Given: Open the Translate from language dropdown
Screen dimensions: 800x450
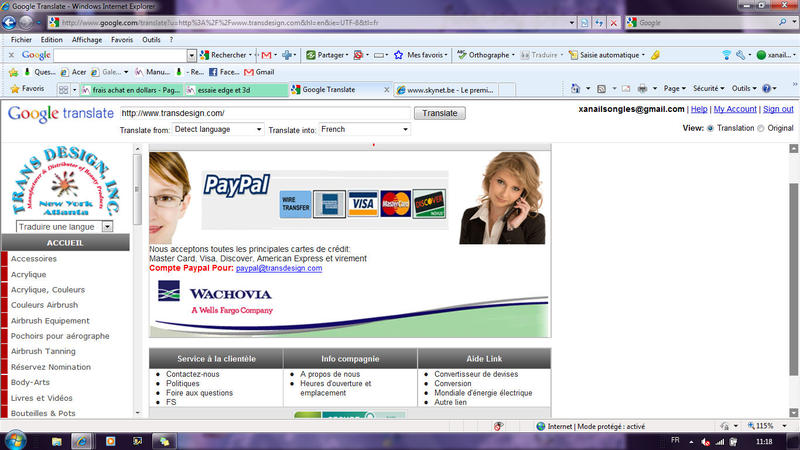Looking at the screenshot, I should 217,130.
